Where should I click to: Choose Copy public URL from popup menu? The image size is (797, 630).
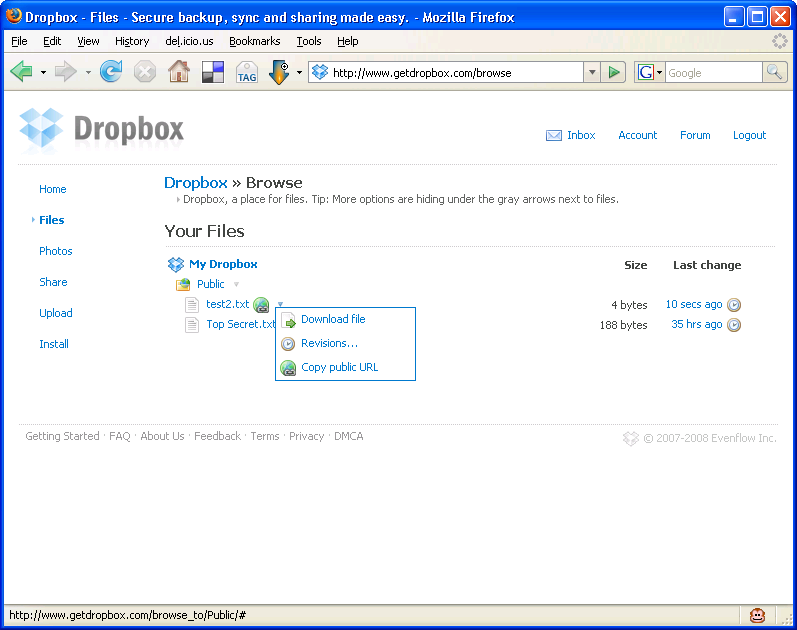tap(340, 367)
